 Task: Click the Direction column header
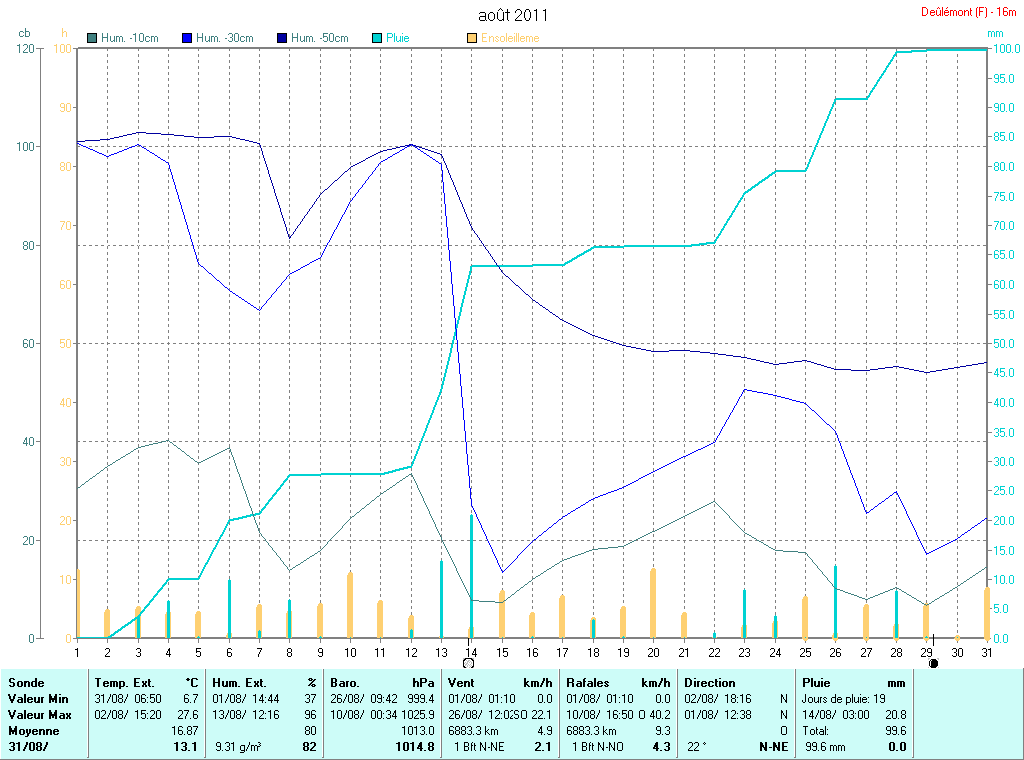coord(709,682)
